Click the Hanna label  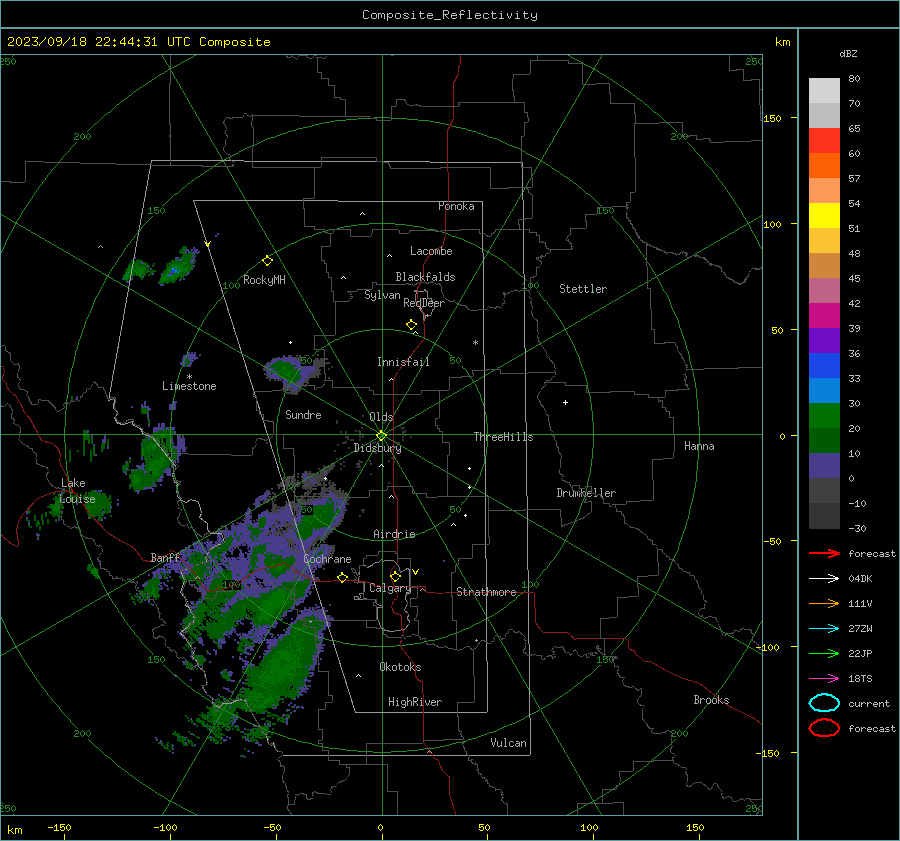click(699, 446)
